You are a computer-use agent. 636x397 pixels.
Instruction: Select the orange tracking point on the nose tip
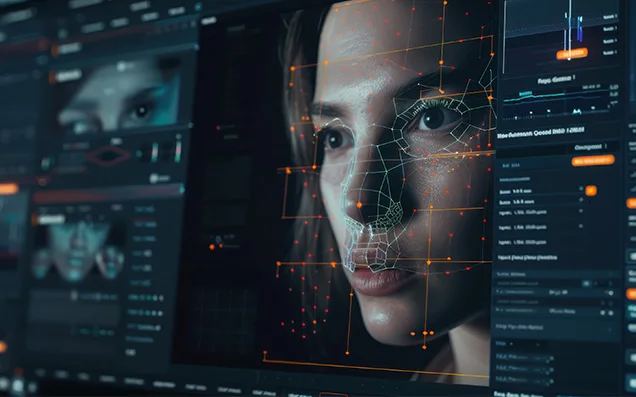tap(359, 205)
